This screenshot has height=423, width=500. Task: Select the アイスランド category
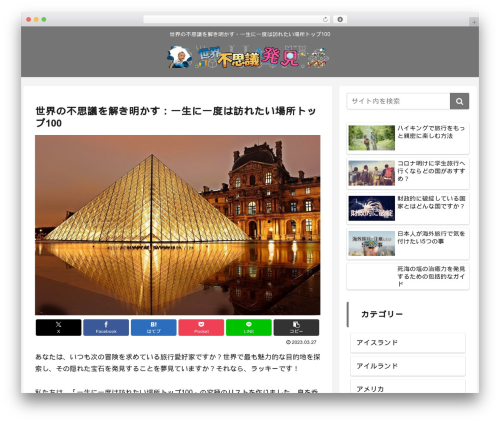click(408, 343)
